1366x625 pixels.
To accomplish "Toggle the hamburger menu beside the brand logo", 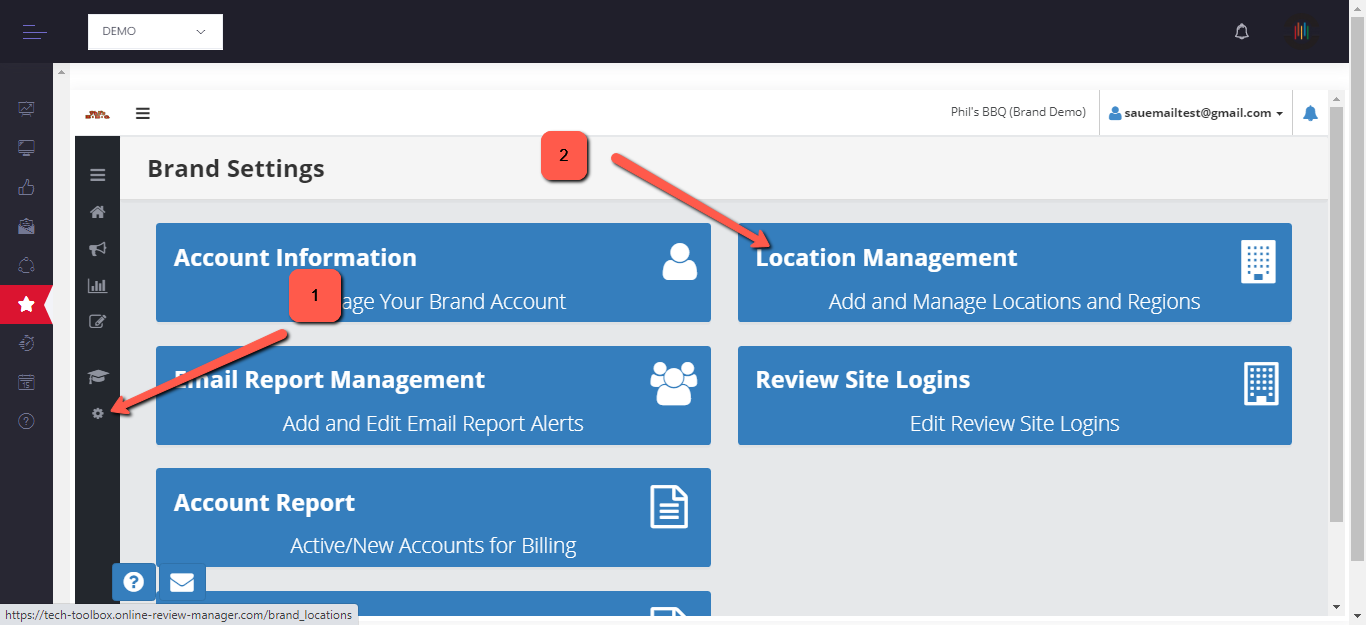I will (x=143, y=114).
